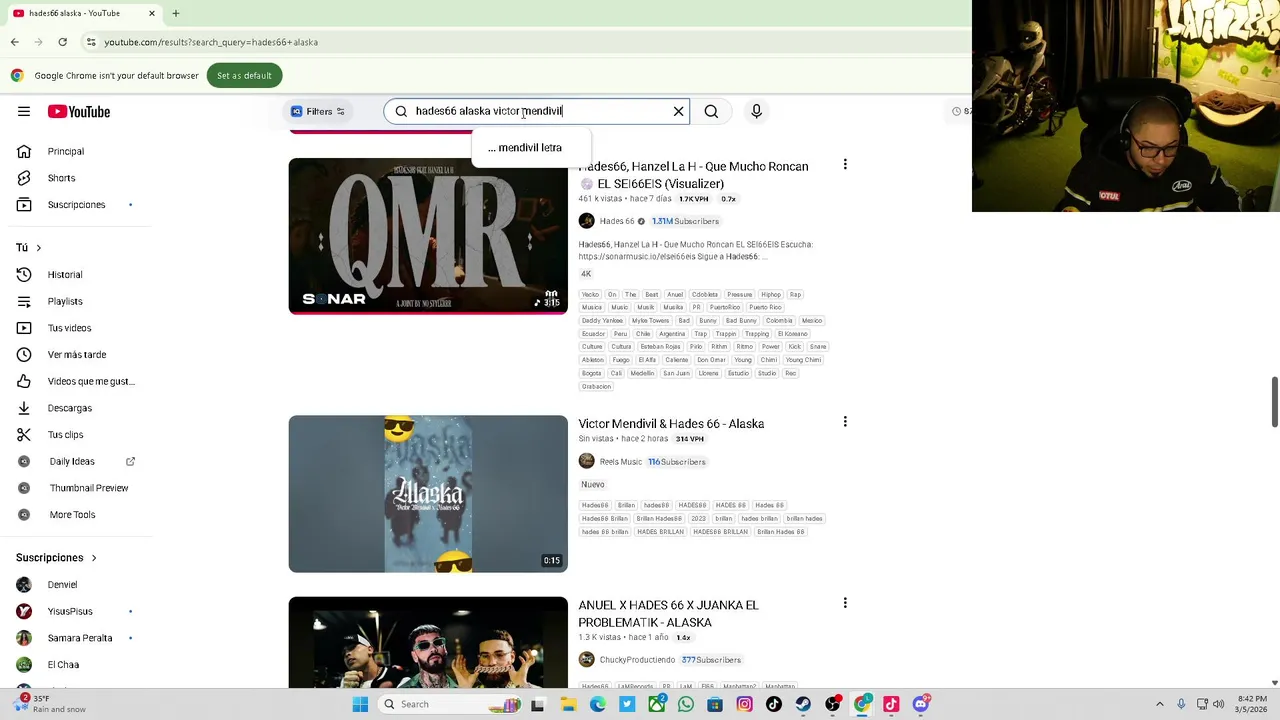This screenshot has height=720, width=1280.
Task: Submit search with the magnifier button
Action: point(711,111)
